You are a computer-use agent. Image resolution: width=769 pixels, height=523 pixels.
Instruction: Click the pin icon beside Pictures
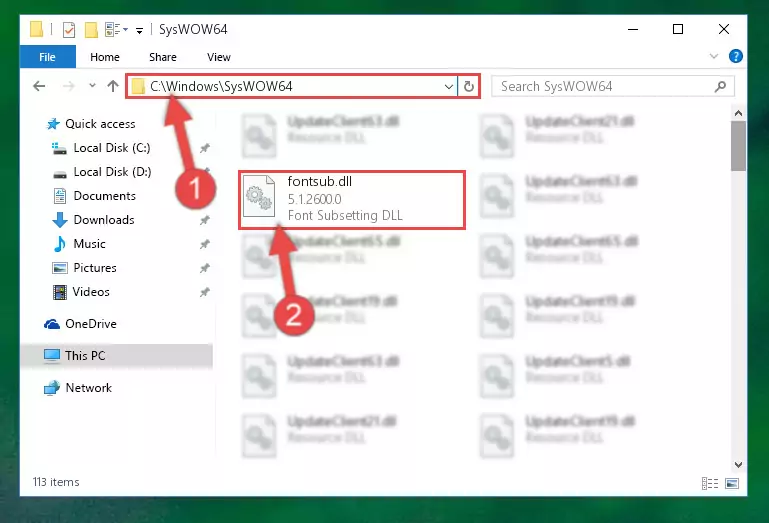tap(205, 268)
